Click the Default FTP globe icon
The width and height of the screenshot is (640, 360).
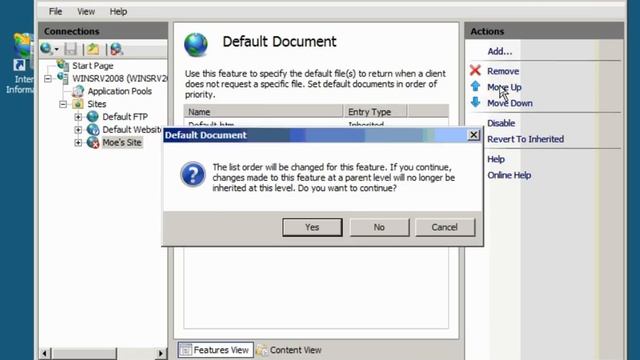[x=93, y=117]
